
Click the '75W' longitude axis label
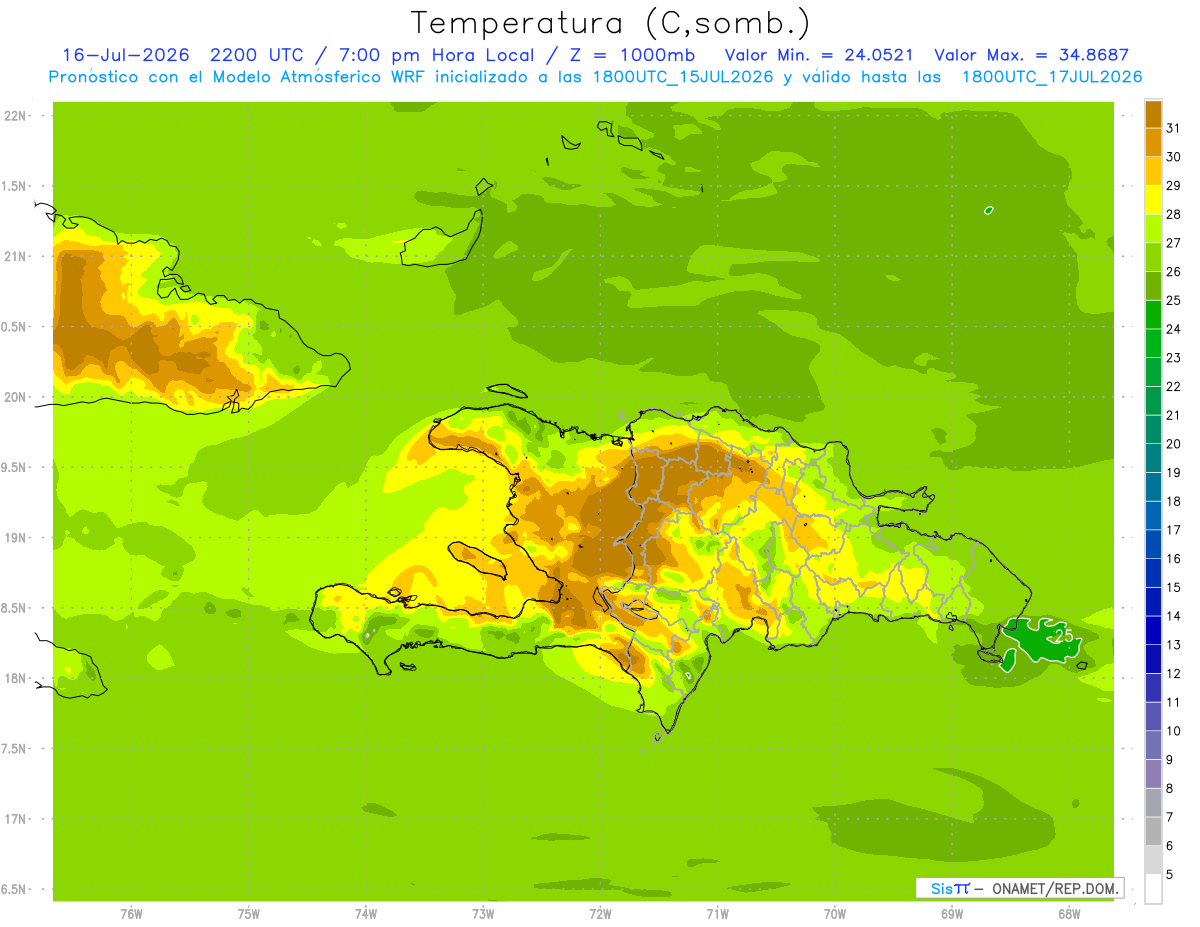249,913
